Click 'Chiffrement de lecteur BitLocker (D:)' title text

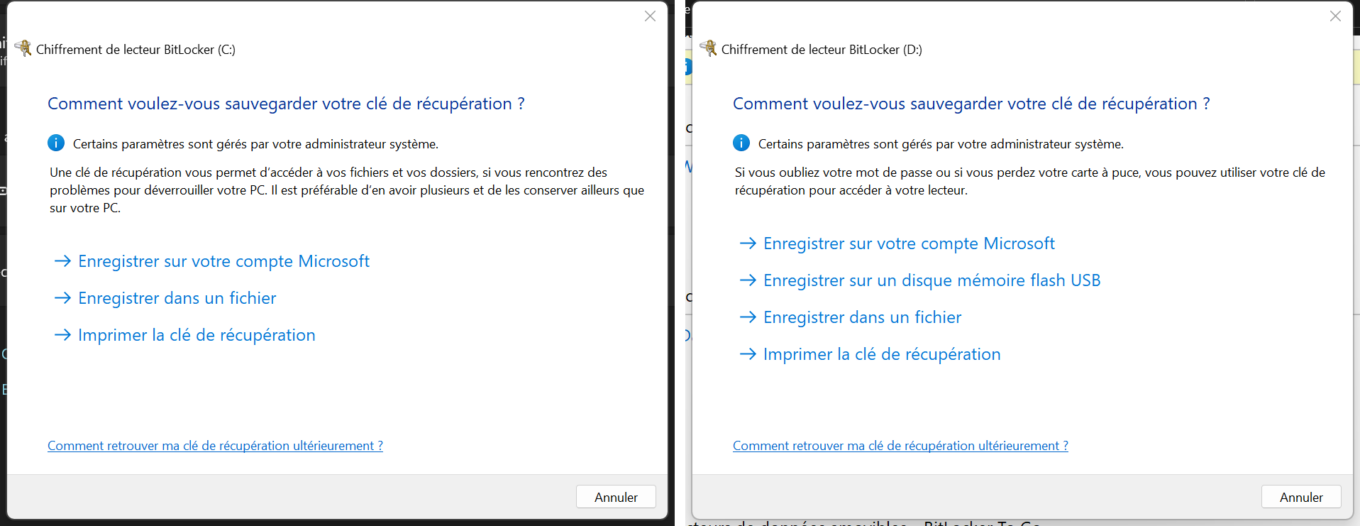pyautogui.click(x=821, y=49)
